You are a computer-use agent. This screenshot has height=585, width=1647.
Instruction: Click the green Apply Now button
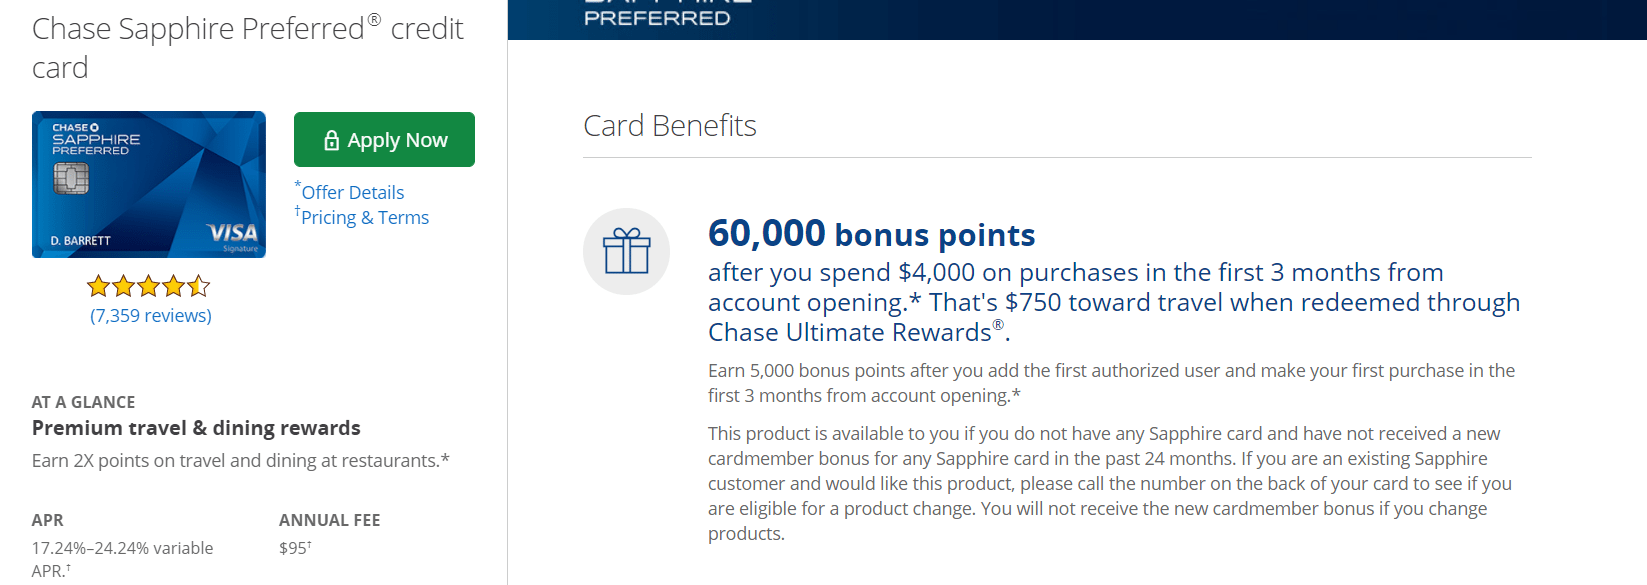384,140
